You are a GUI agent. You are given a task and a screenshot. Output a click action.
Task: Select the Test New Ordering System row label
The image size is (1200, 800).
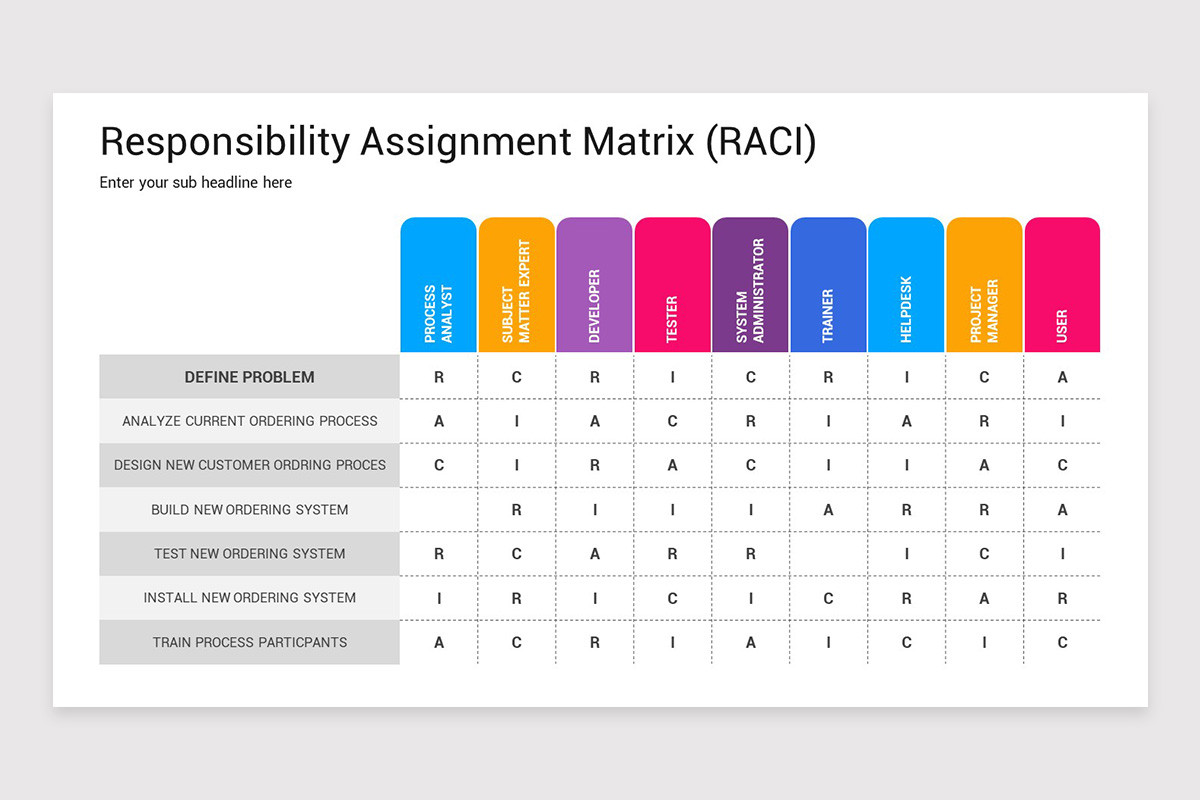tap(249, 553)
